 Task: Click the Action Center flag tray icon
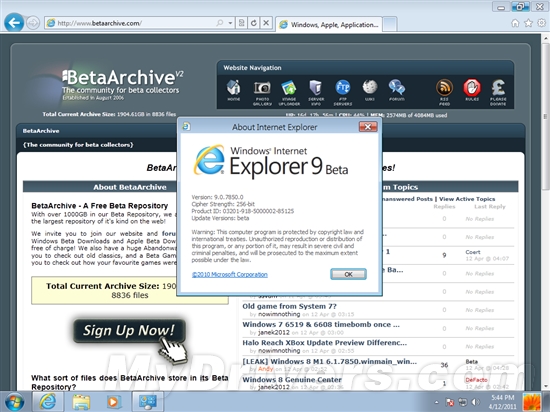coord(450,402)
